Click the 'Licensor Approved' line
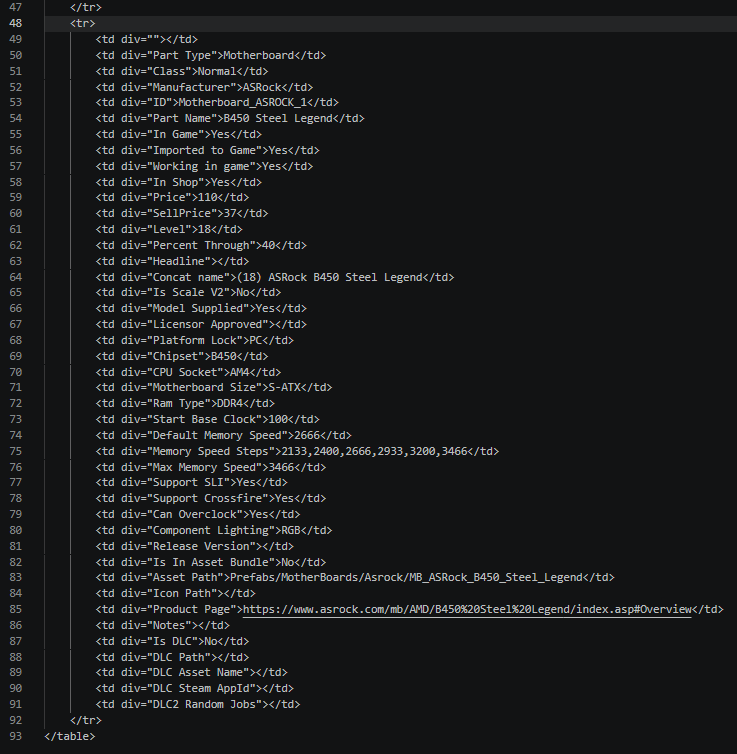Screen dimensions: 737x754 tap(201, 325)
